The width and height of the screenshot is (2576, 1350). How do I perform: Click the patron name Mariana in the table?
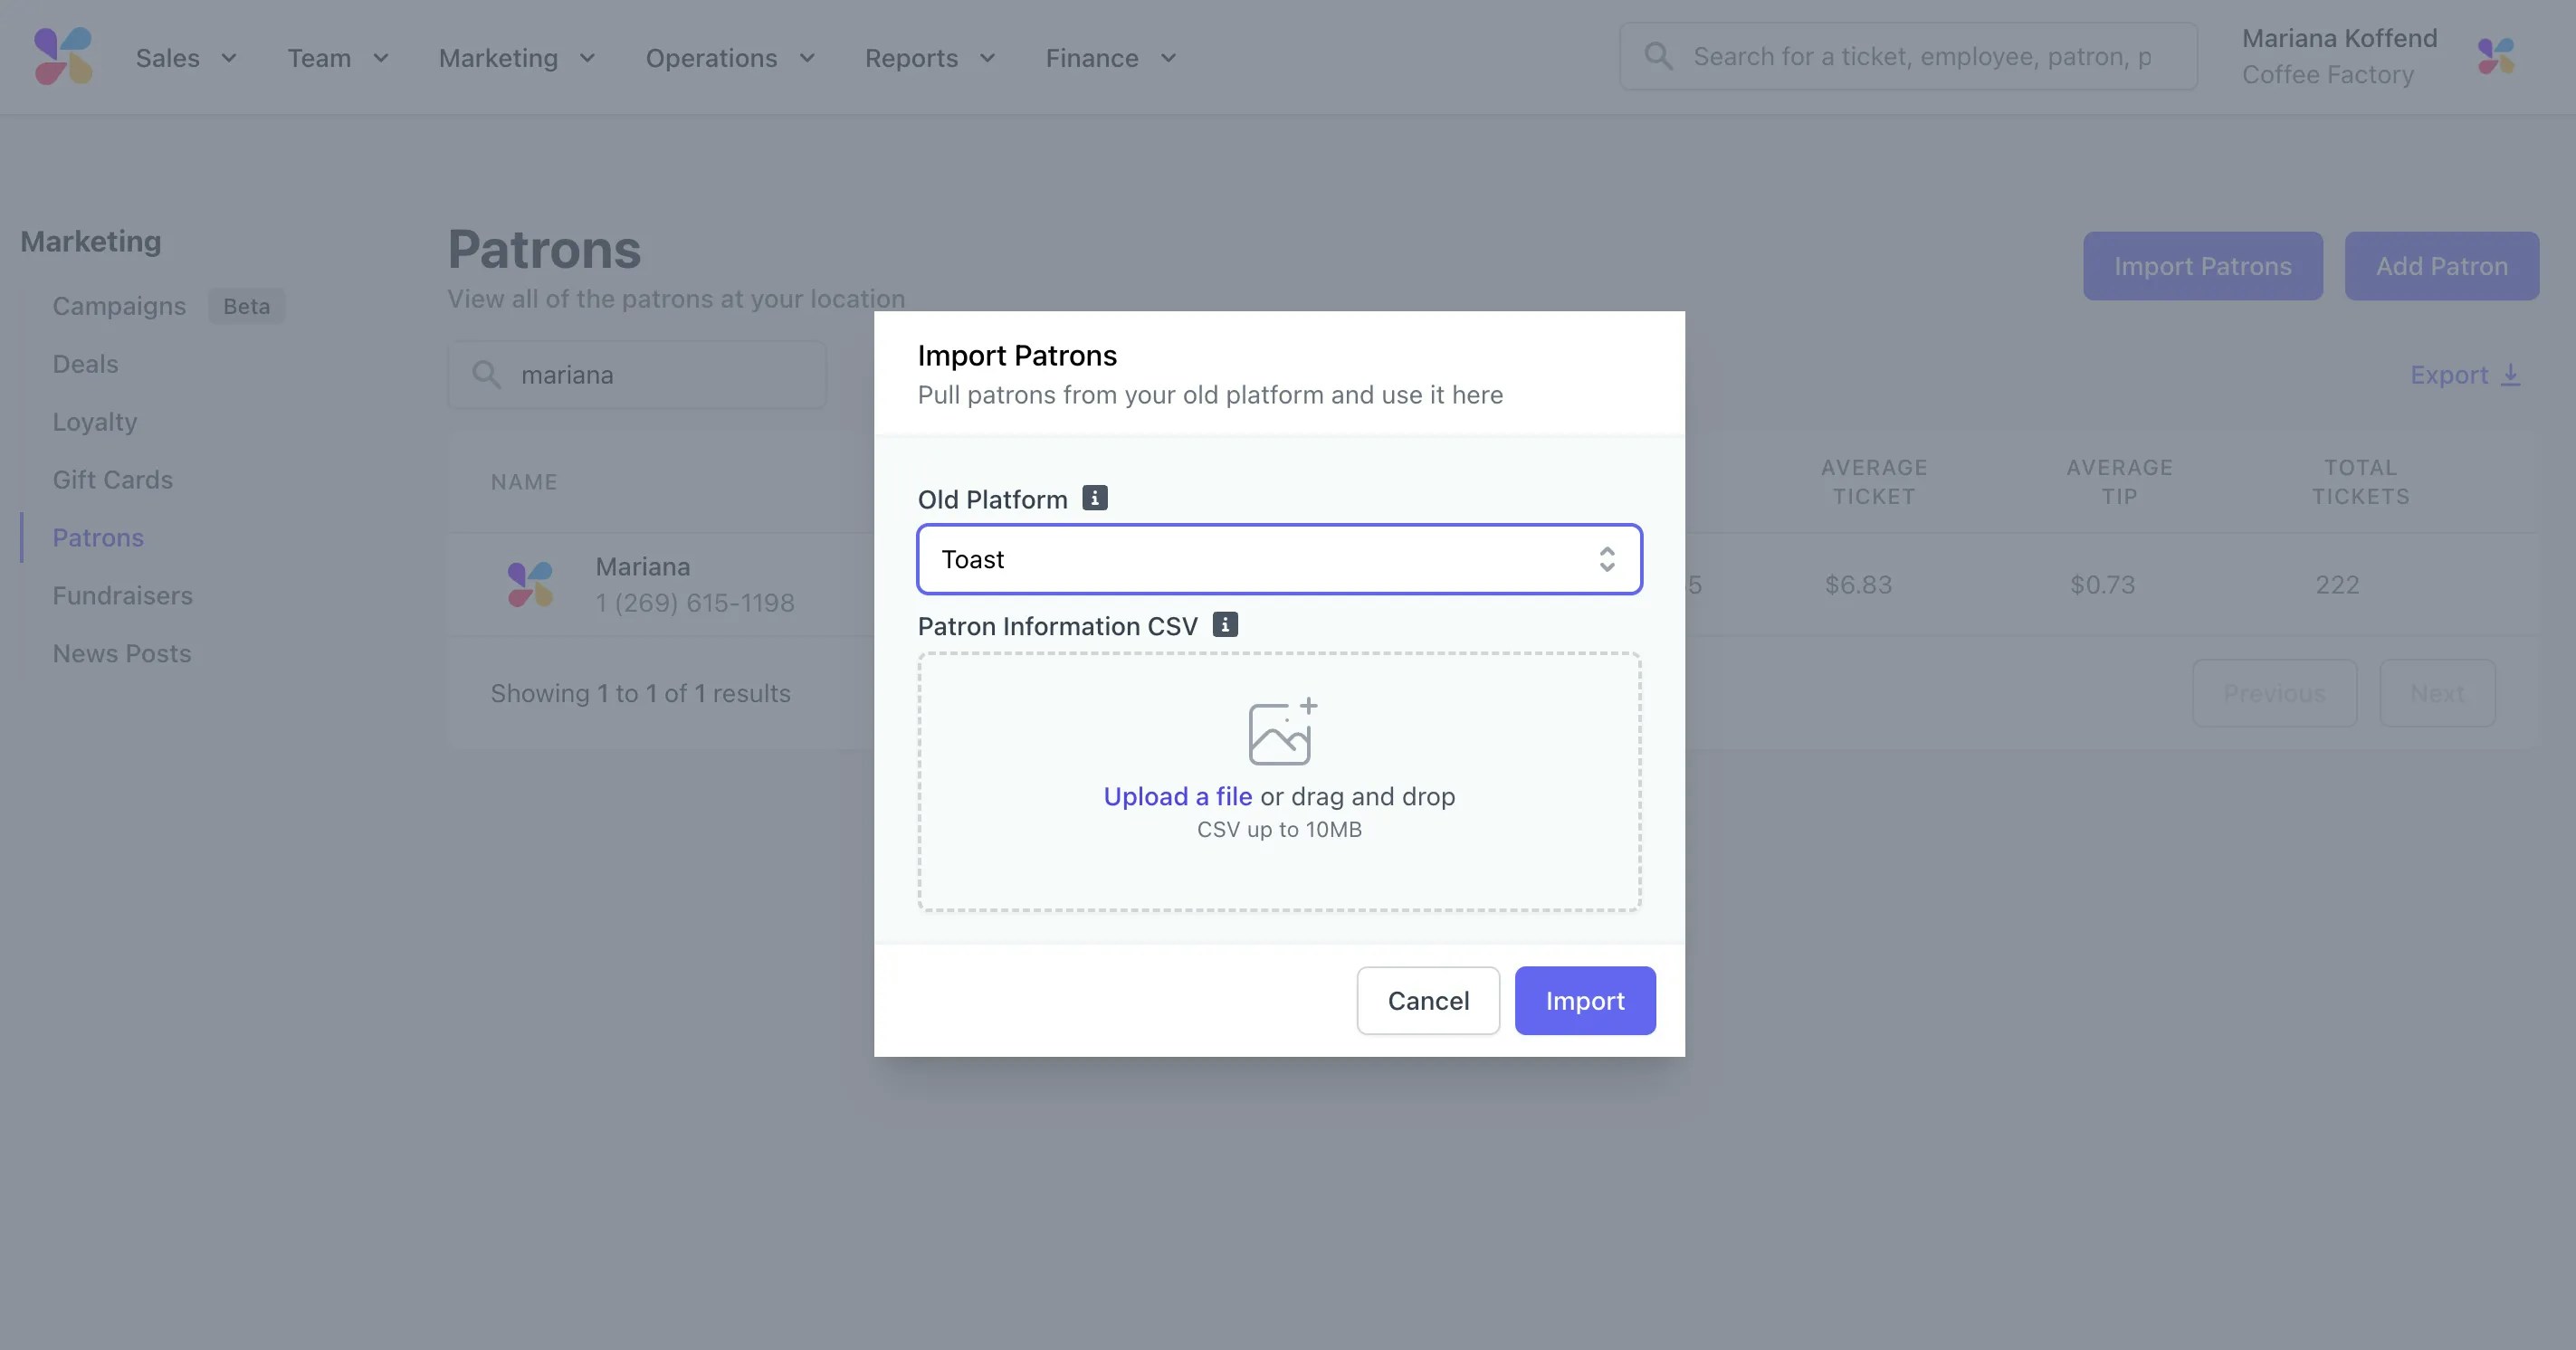[643, 567]
